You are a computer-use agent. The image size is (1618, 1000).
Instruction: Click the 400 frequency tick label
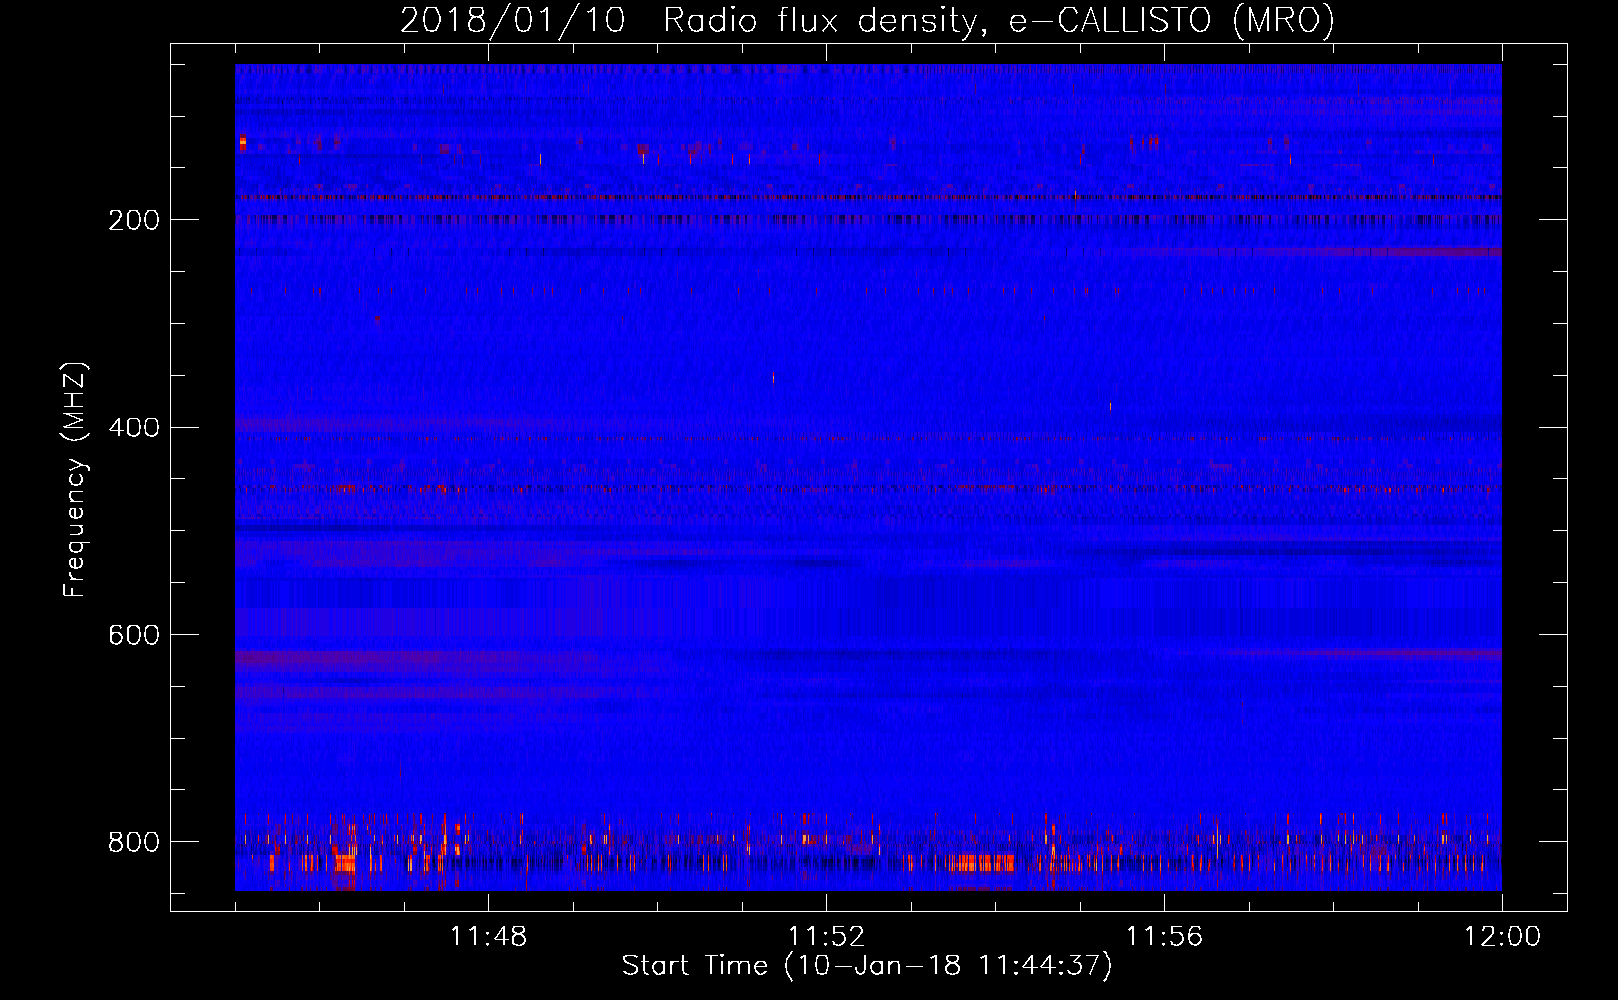click(x=133, y=428)
